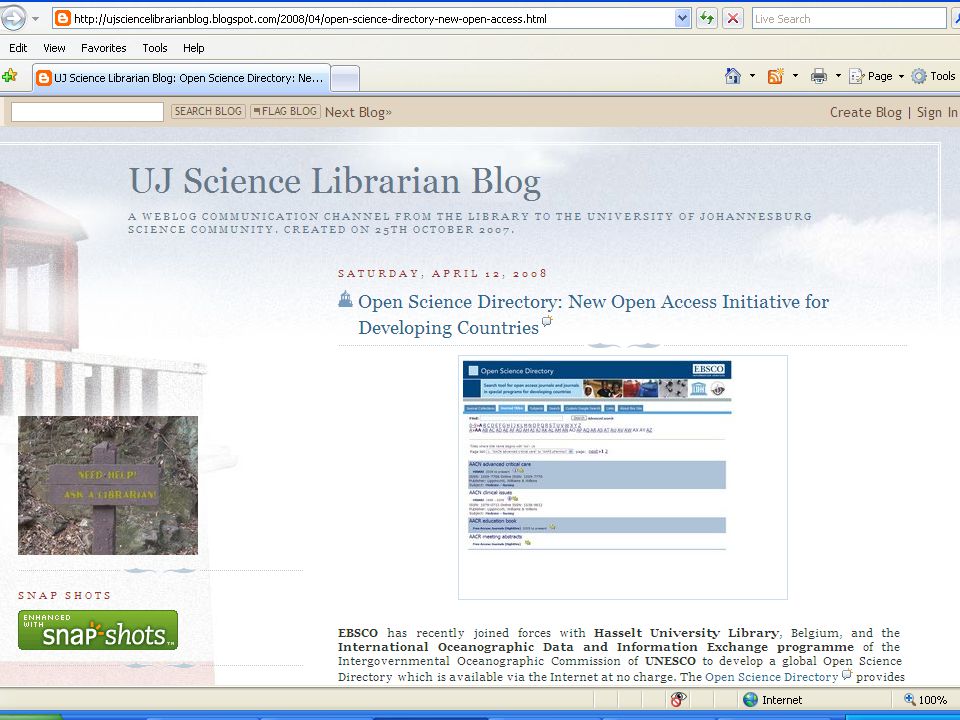The height and width of the screenshot is (720, 960).
Task: Expand the RSS feeds dropdown arrow
Action: coord(795,76)
